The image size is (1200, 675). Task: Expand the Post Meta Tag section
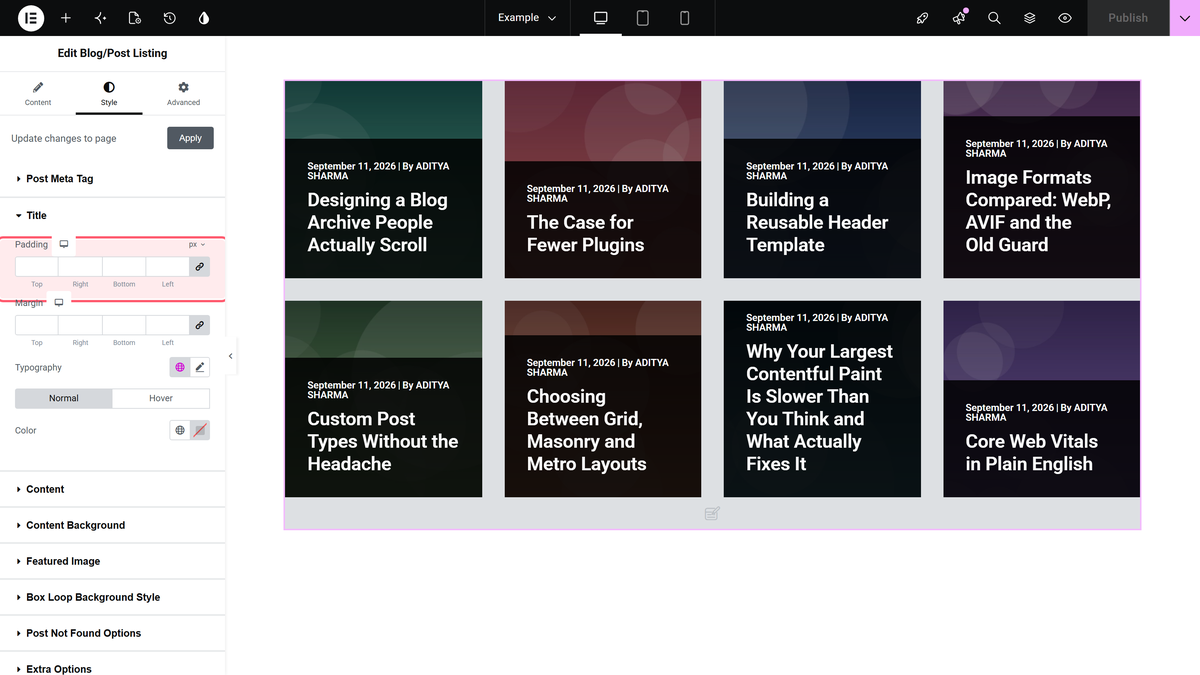113,179
